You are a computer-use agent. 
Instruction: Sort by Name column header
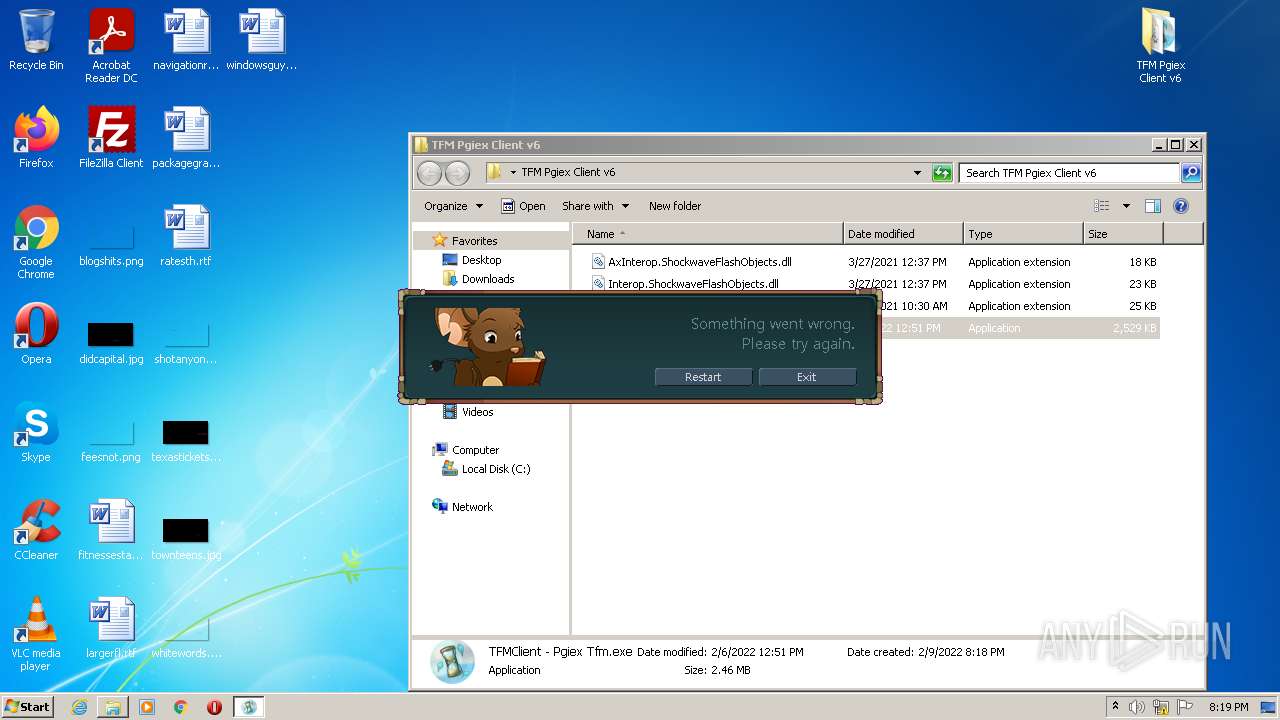pos(707,234)
